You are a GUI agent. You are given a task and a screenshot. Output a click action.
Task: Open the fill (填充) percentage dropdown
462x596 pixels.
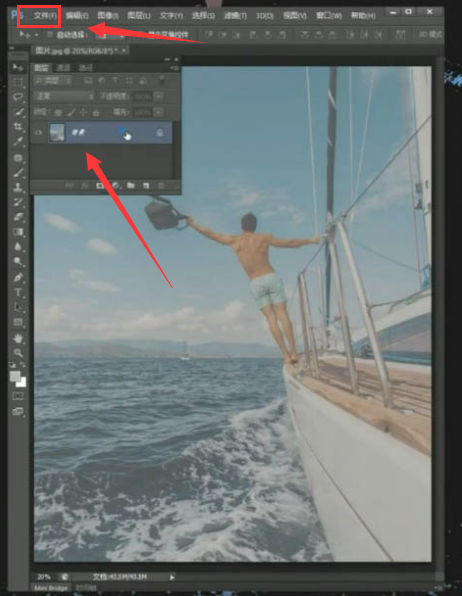[159, 113]
